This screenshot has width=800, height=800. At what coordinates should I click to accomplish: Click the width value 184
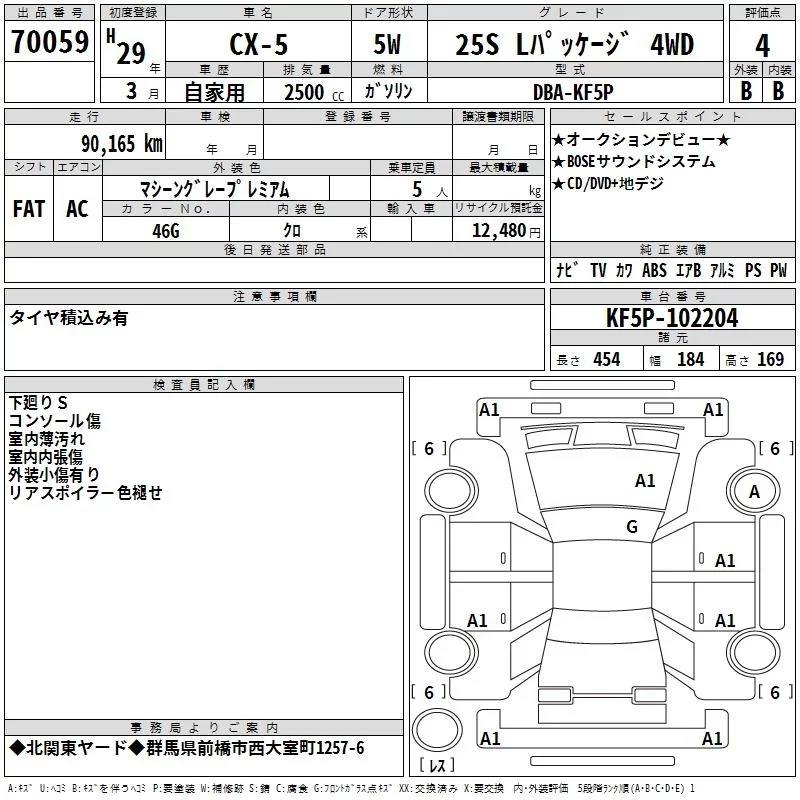[x=690, y=359]
